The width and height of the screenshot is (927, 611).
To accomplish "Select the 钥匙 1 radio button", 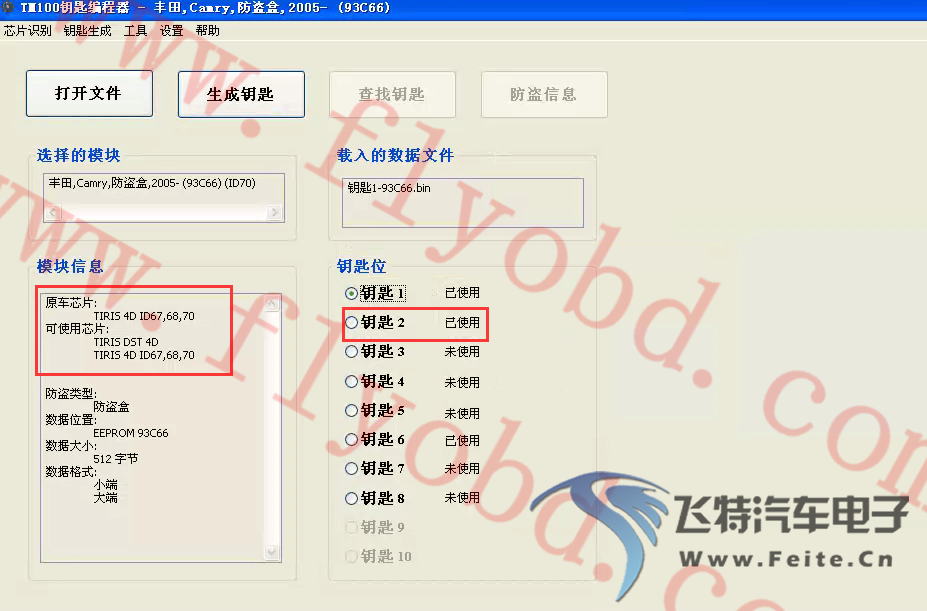I will click(x=351, y=293).
